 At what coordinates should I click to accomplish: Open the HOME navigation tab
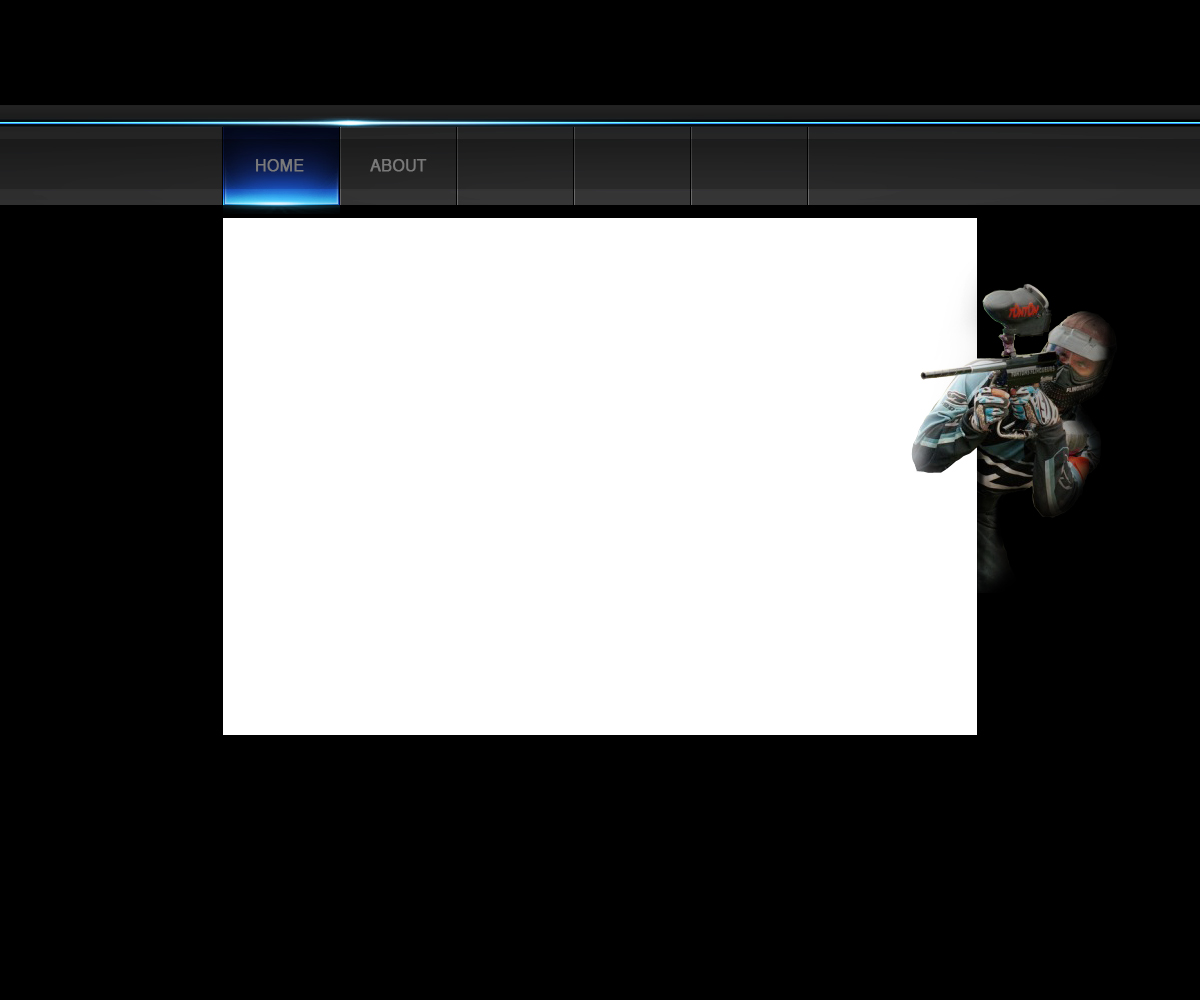coord(281,166)
